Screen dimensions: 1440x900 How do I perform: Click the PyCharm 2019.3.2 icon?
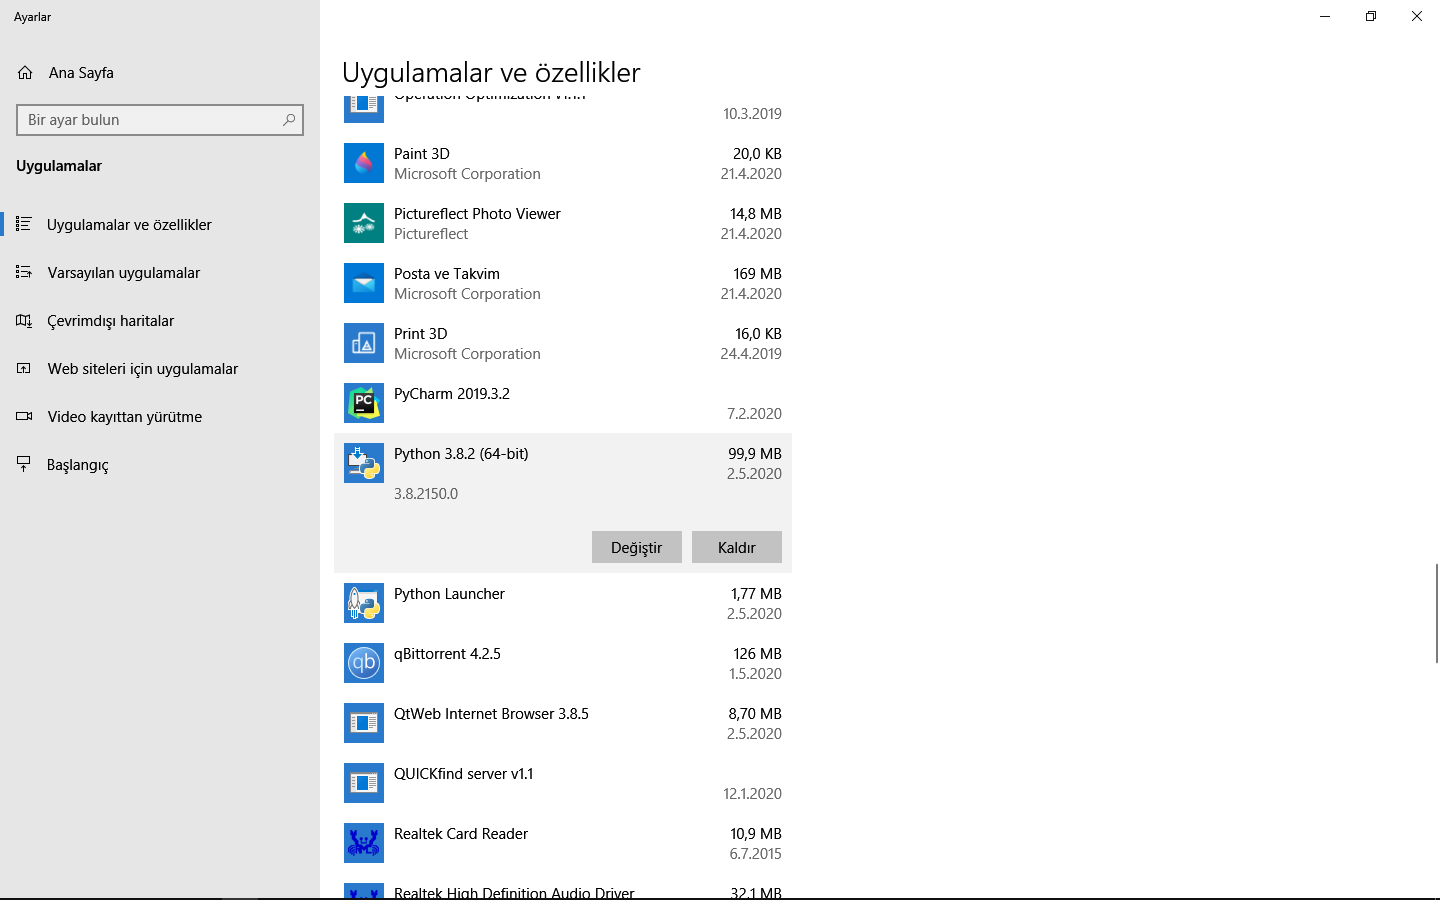click(x=364, y=403)
